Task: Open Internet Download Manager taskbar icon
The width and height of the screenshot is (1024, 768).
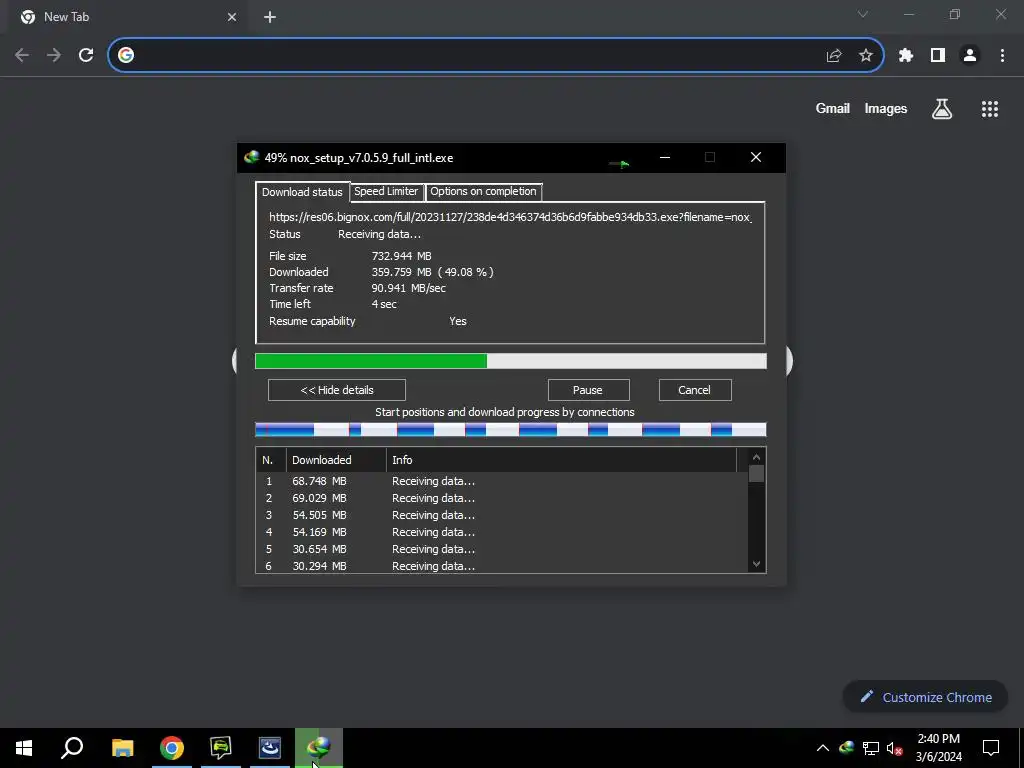Action: coord(319,748)
